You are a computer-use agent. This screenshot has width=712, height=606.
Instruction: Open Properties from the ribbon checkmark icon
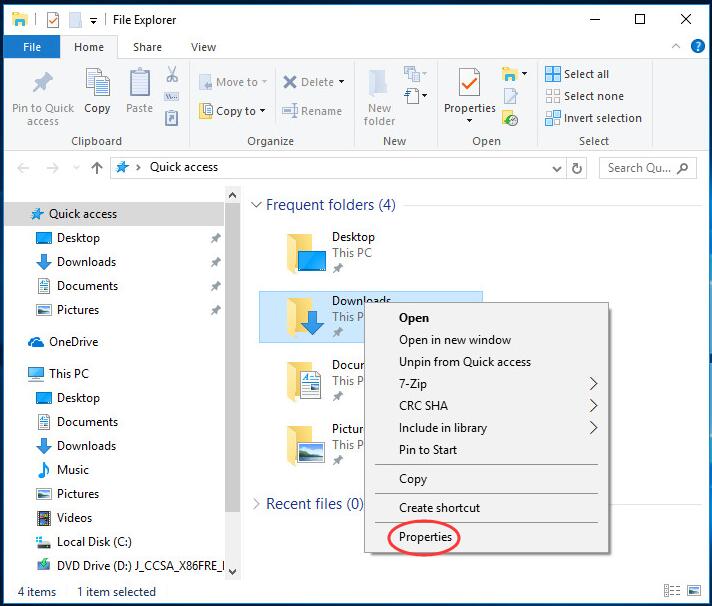click(x=469, y=83)
